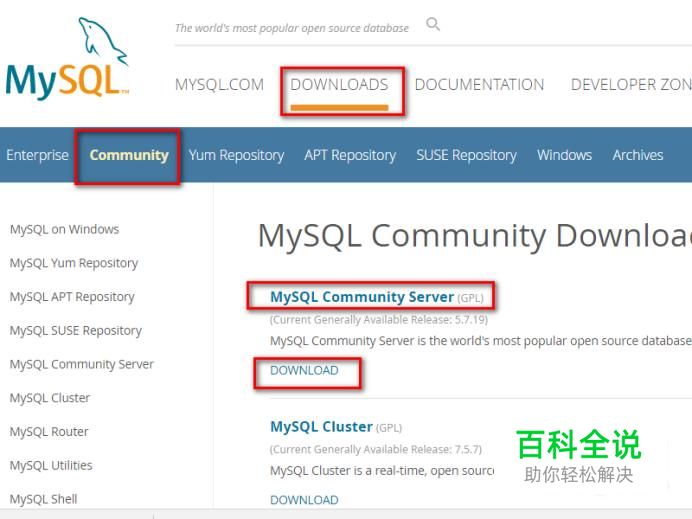Open MySQL Yum Repository sidebar link

pos(74,263)
